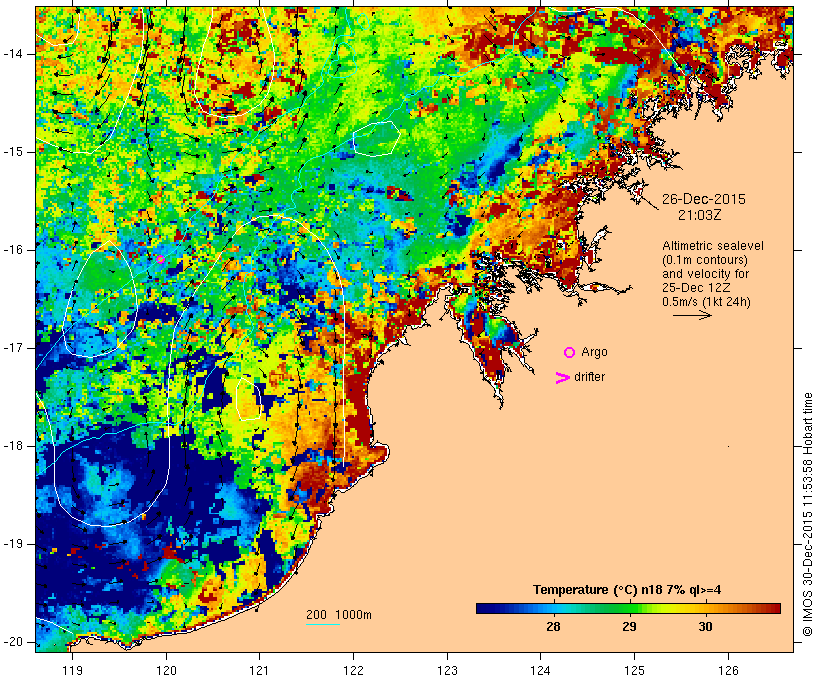820x680 pixels.
Task: Click the latitude label '-17'
Action: tap(12, 348)
